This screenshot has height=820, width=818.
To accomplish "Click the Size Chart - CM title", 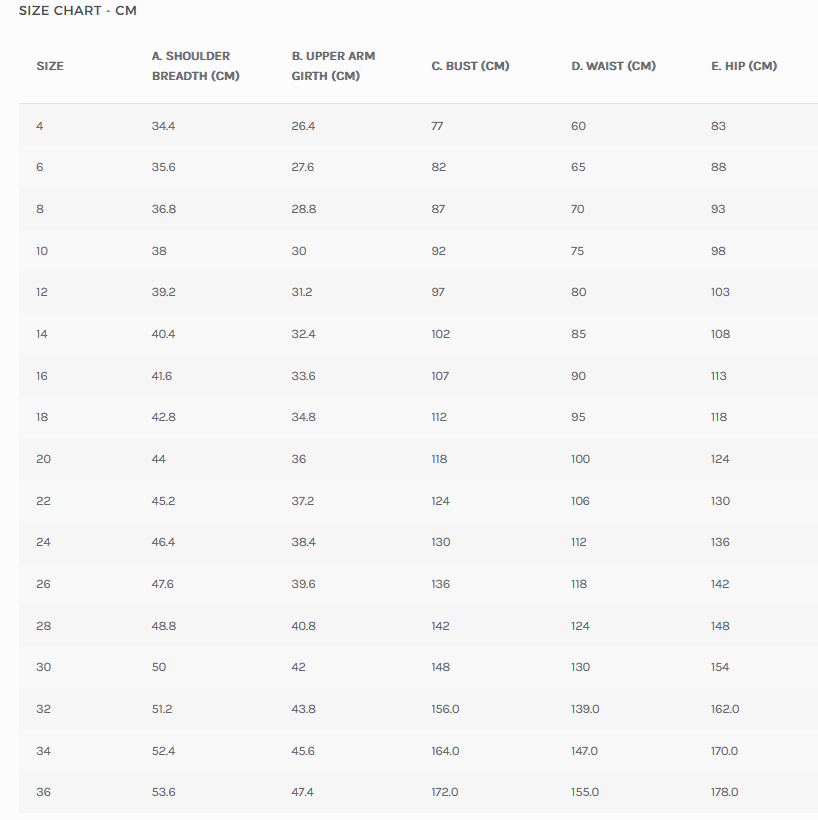I will (78, 11).
